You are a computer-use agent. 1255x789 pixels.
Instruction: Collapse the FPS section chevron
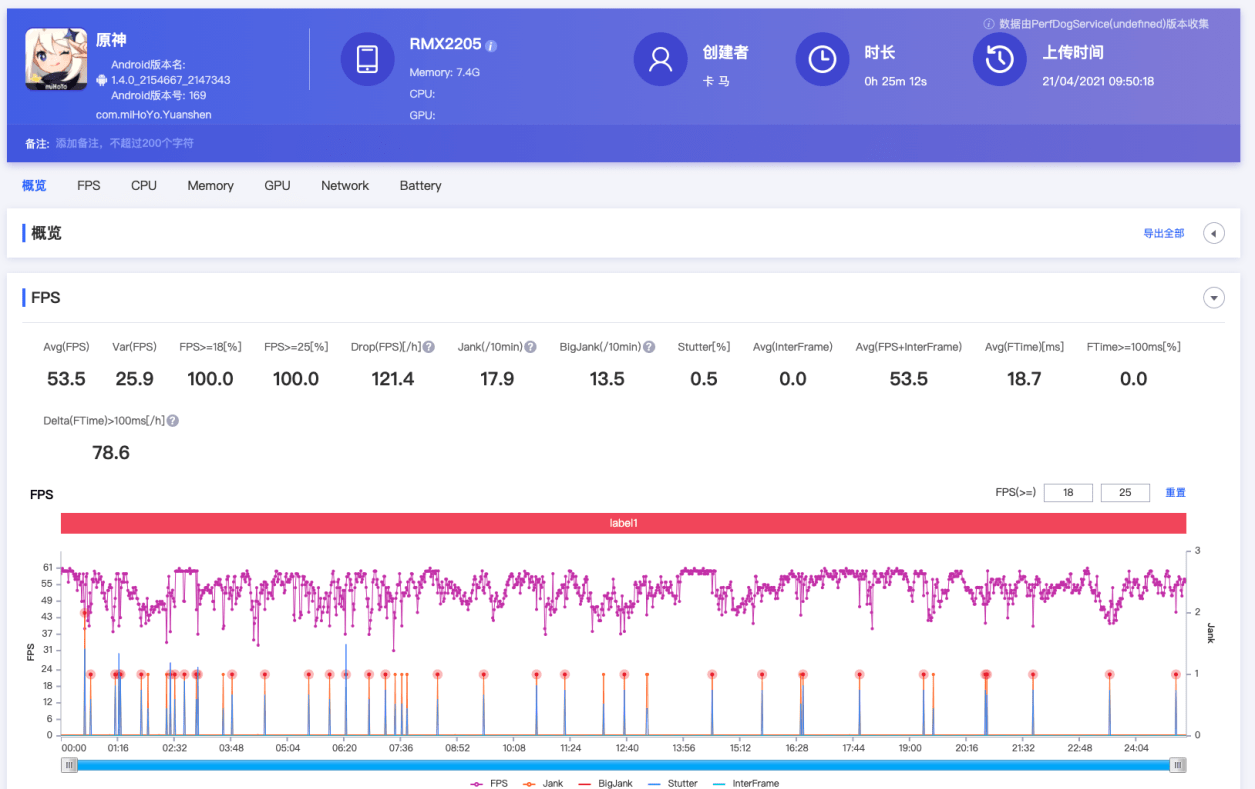tap(1214, 298)
